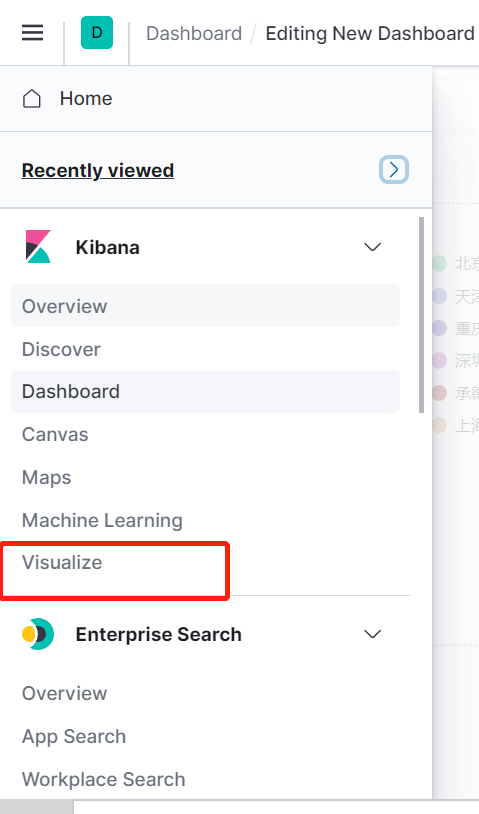Collapse the Kibana section chevron

tap(373, 247)
